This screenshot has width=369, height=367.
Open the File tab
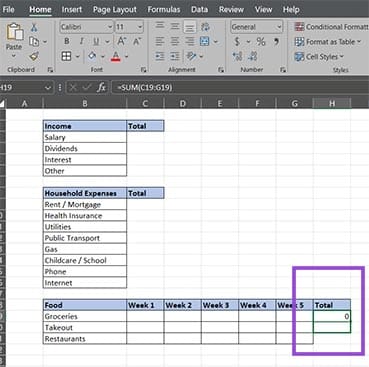click(8, 9)
